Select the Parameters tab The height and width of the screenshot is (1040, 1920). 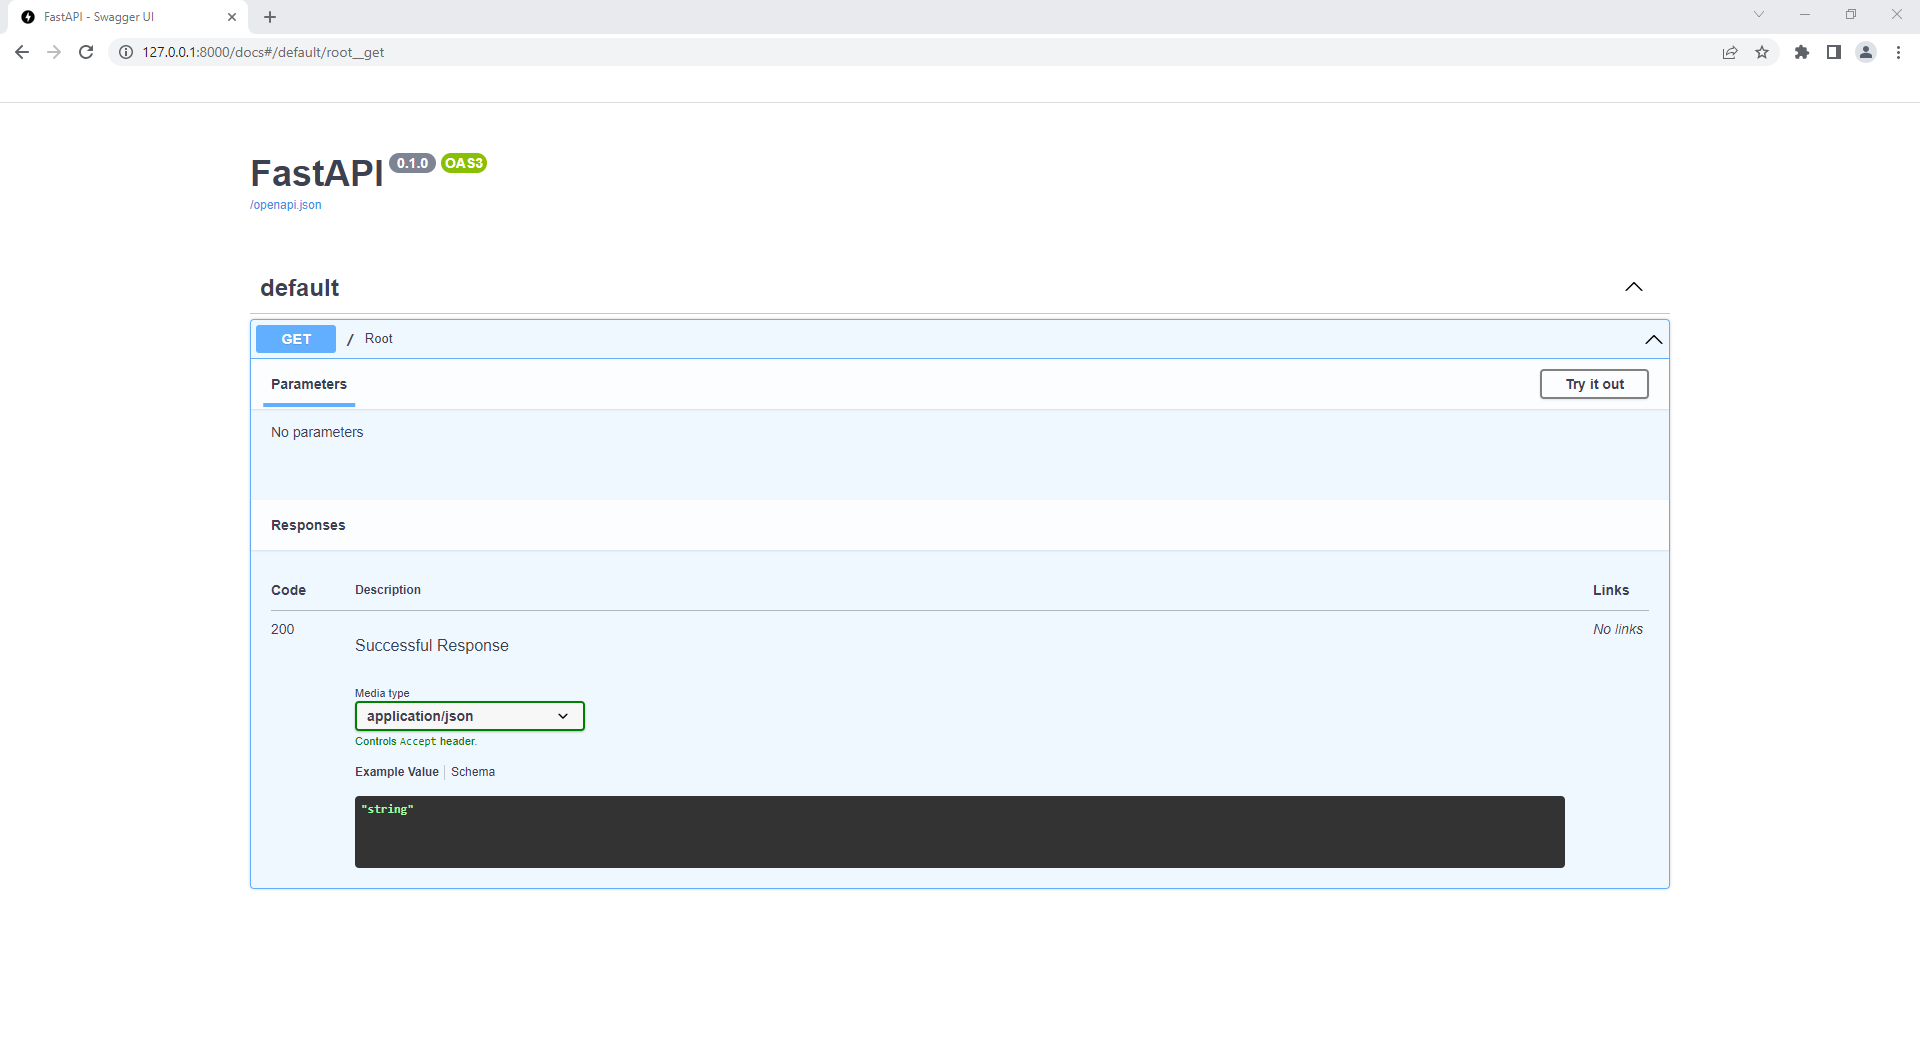pos(309,385)
